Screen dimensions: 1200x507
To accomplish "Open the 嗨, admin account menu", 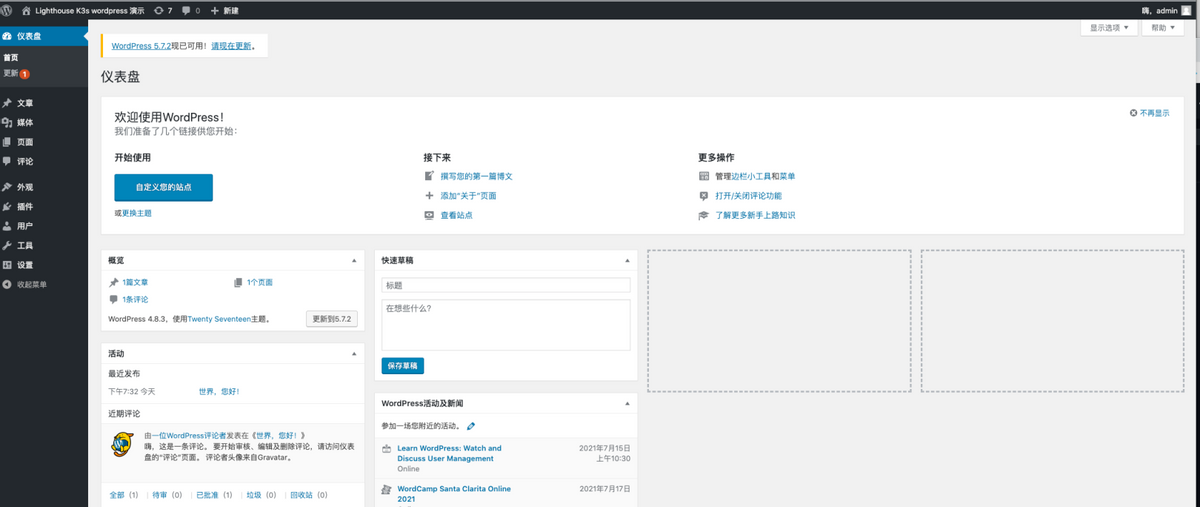I will 1167,9.
